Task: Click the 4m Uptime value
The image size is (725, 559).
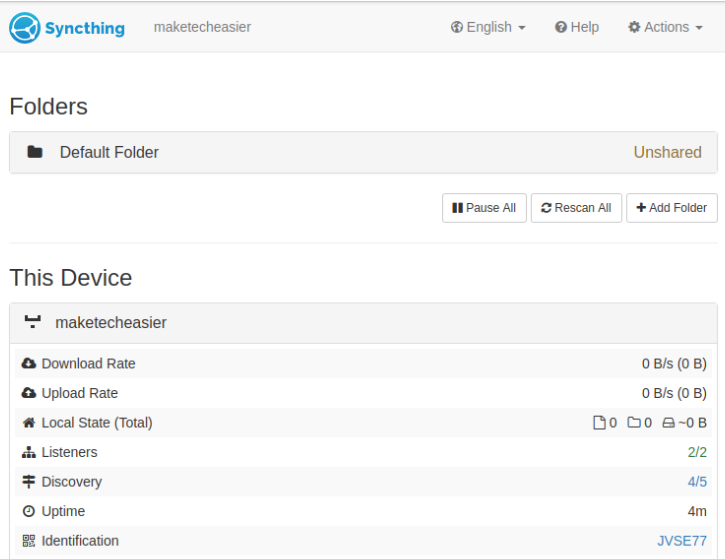Action: pos(697,511)
